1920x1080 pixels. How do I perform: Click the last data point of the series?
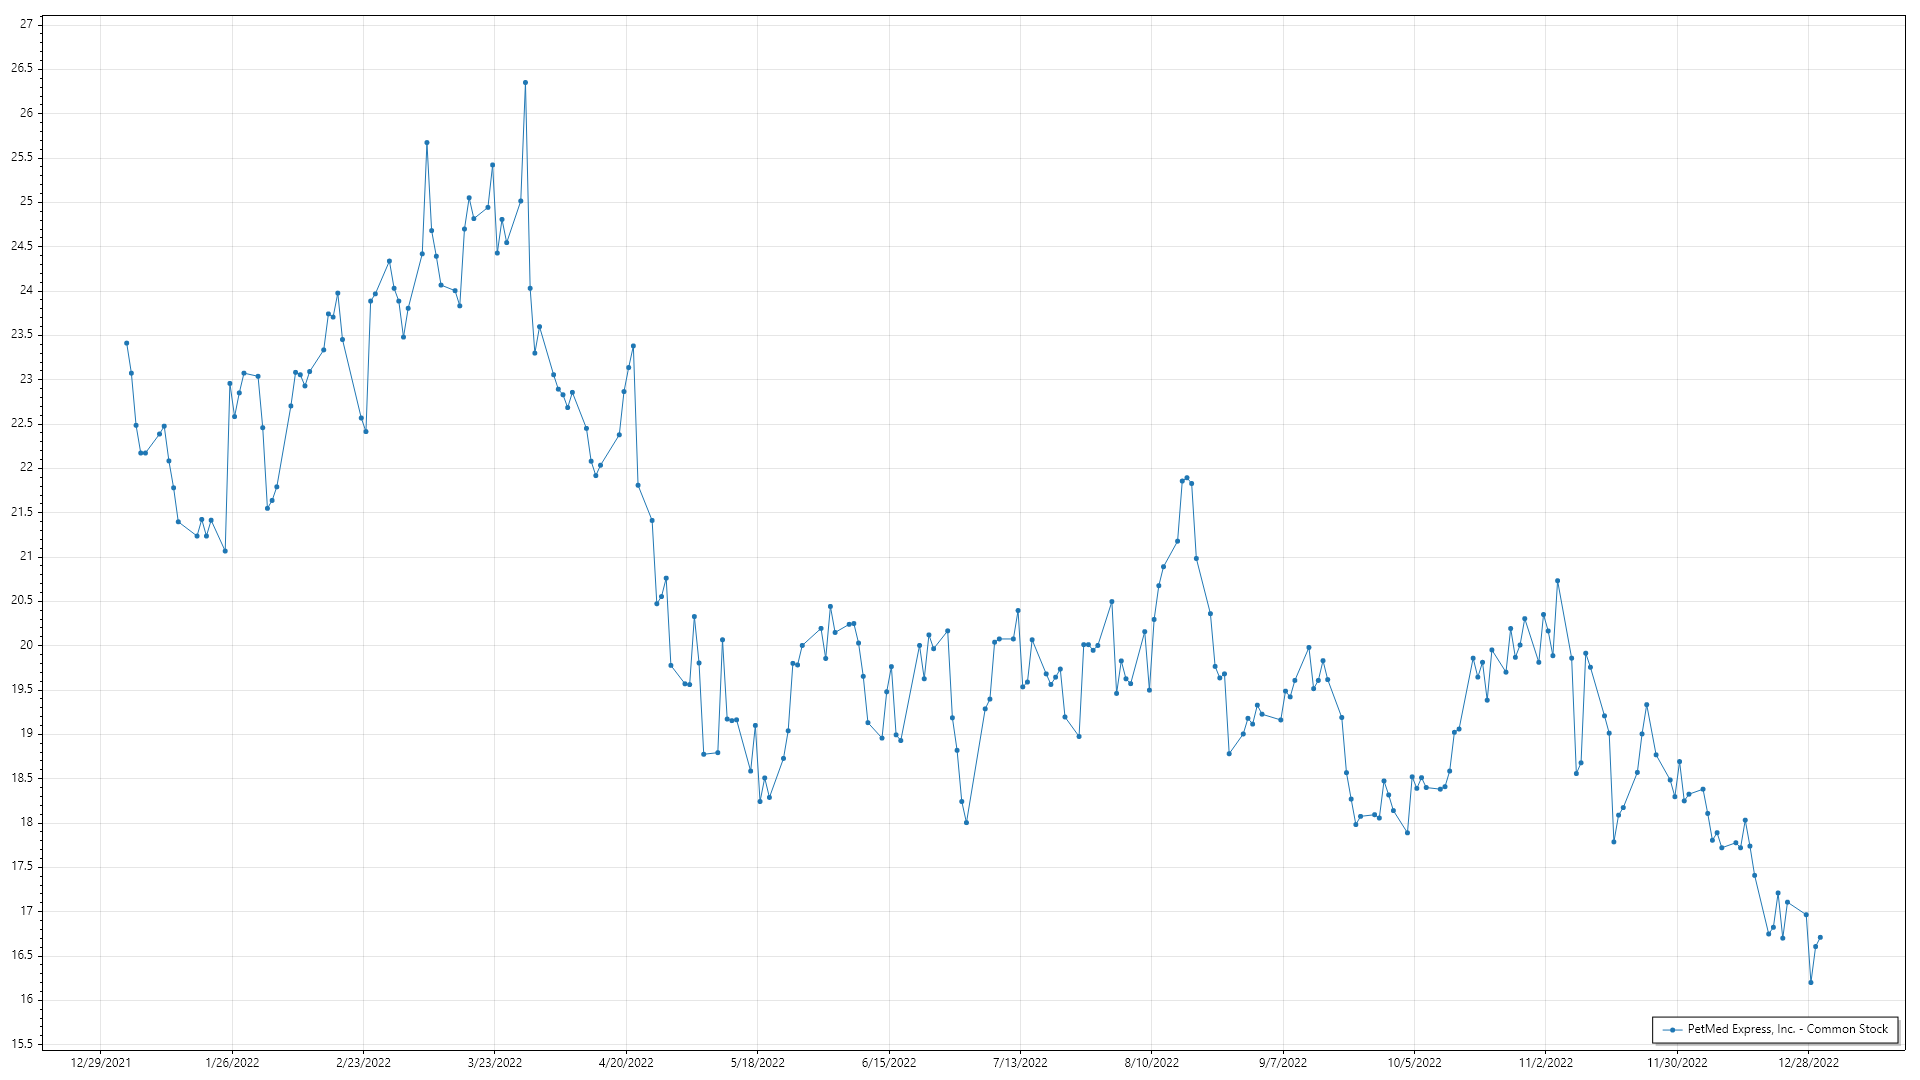[x=1820, y=937]
